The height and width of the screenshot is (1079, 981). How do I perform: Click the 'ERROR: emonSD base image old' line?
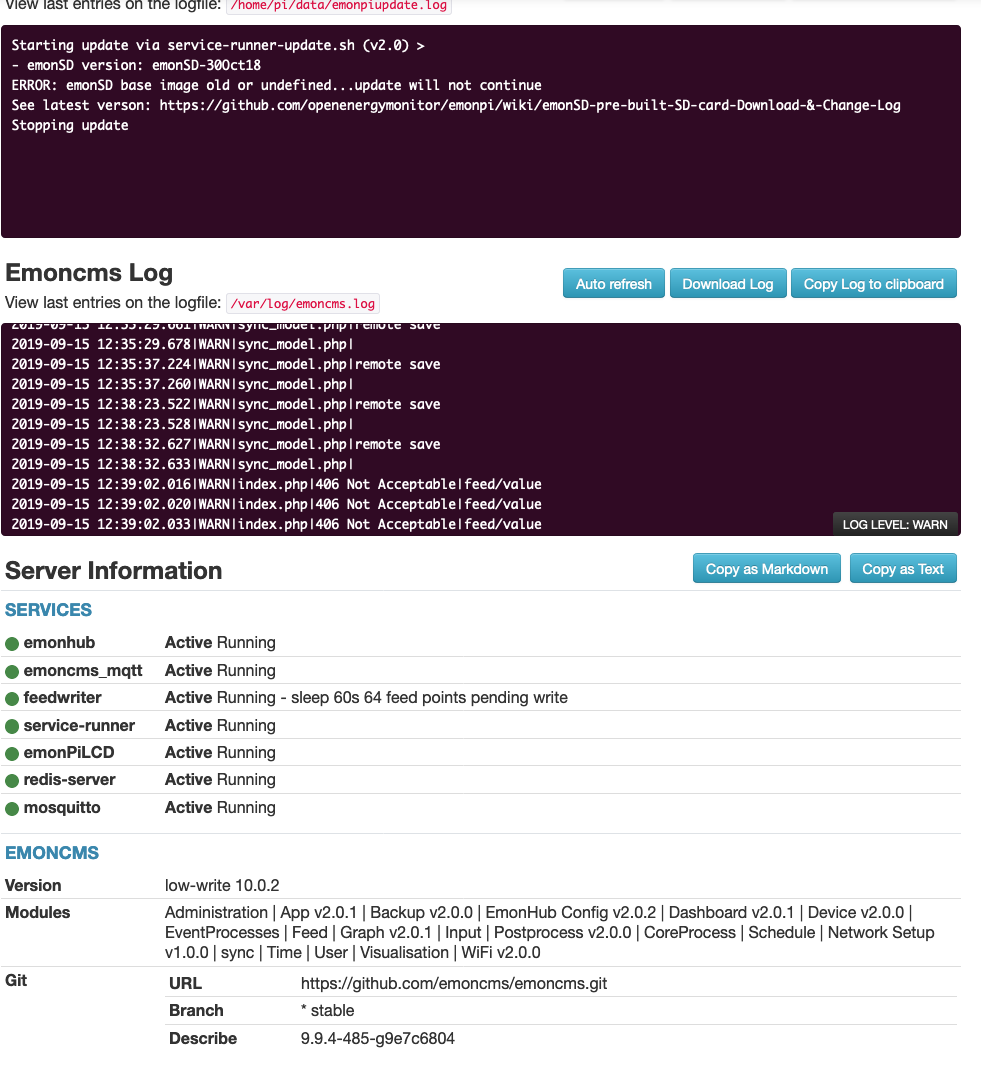click(277, 85)
